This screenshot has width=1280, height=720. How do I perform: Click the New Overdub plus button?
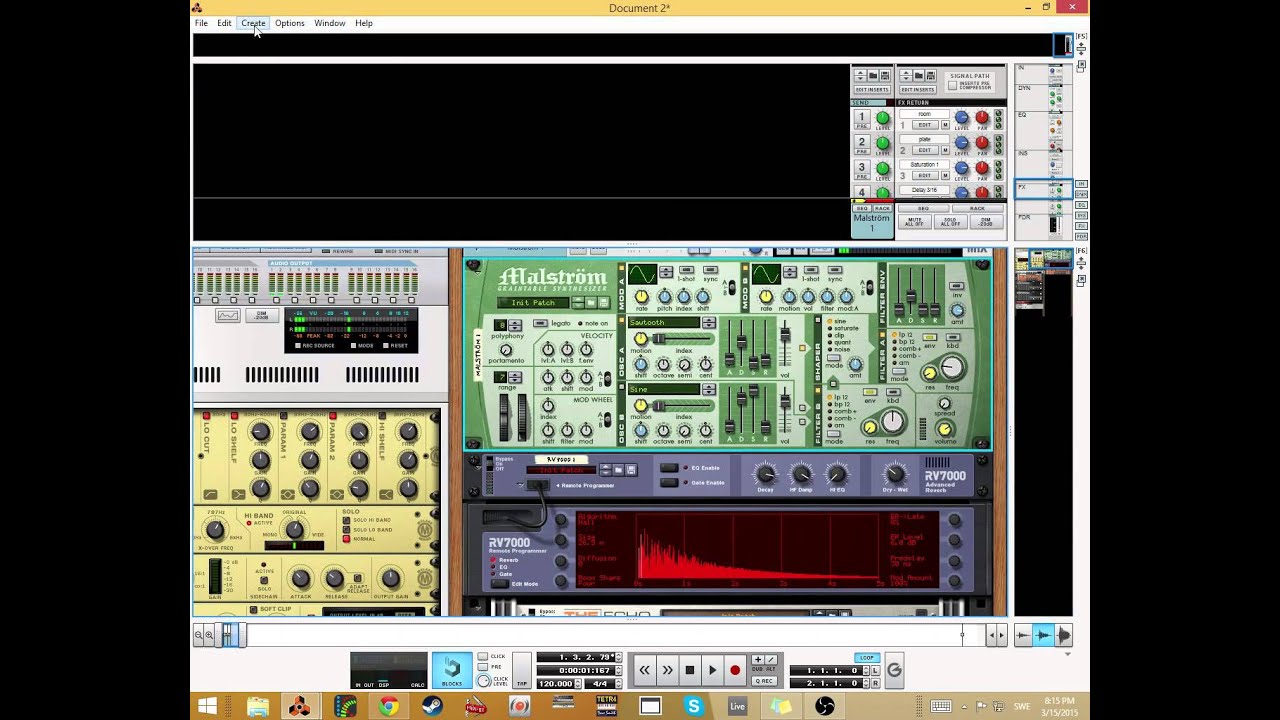[x=757, y=660]
